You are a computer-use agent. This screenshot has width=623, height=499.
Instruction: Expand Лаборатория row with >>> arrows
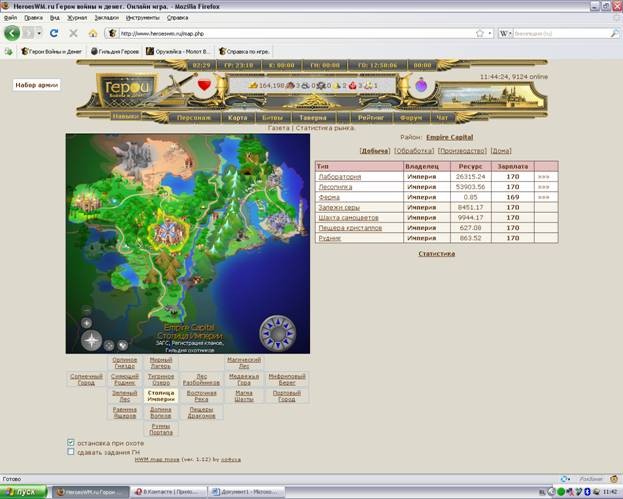(x=544, y=177)
